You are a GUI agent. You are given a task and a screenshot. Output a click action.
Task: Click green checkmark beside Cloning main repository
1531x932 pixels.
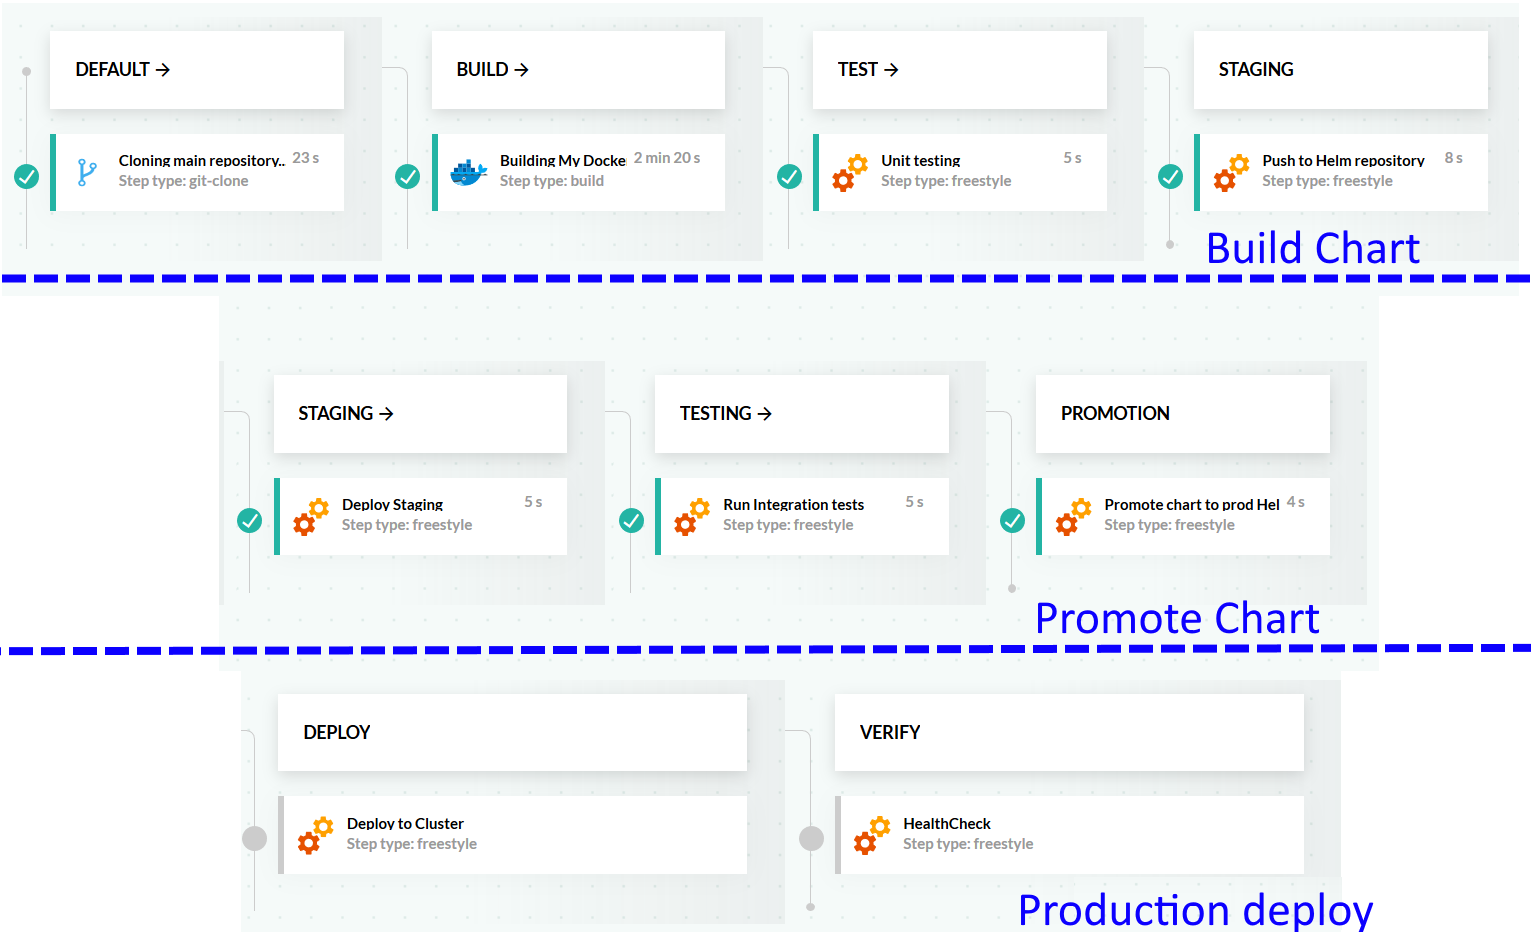[x=27, y=177]
